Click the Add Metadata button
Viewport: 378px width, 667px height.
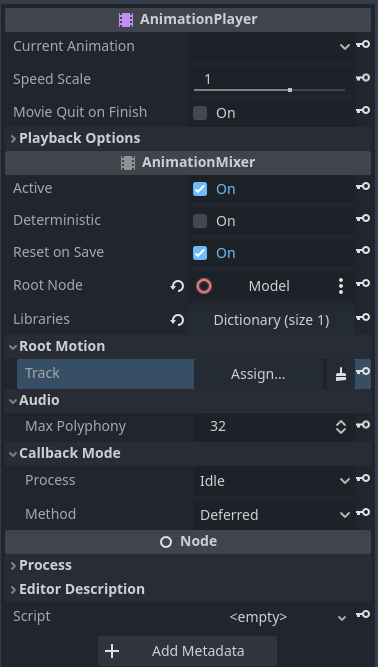click(x=188, y=651)
